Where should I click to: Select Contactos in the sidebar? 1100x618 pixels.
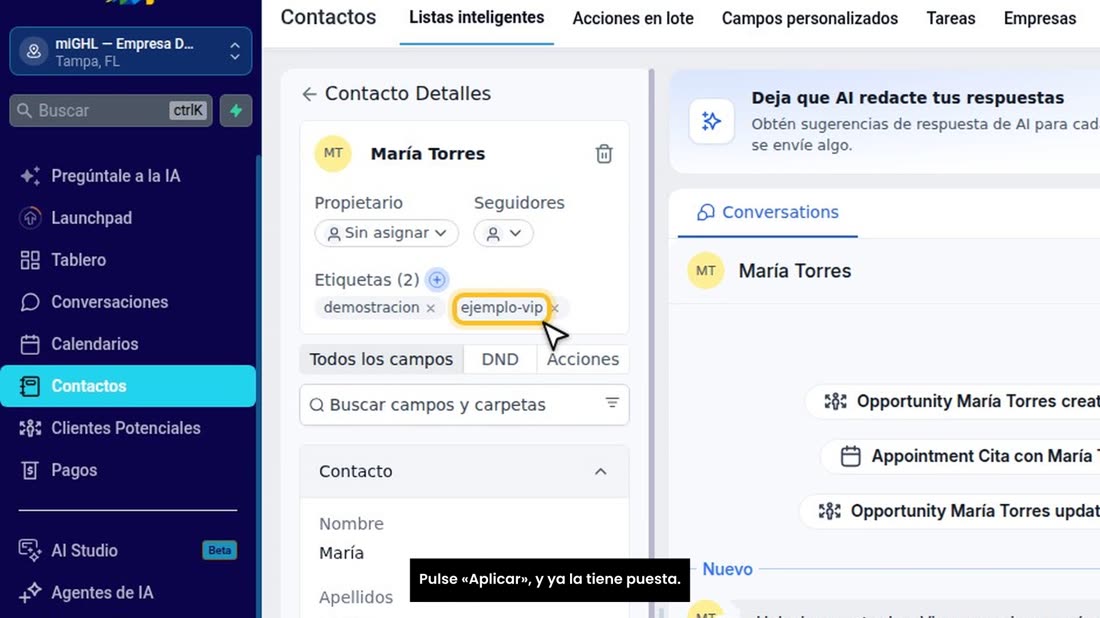128,386
